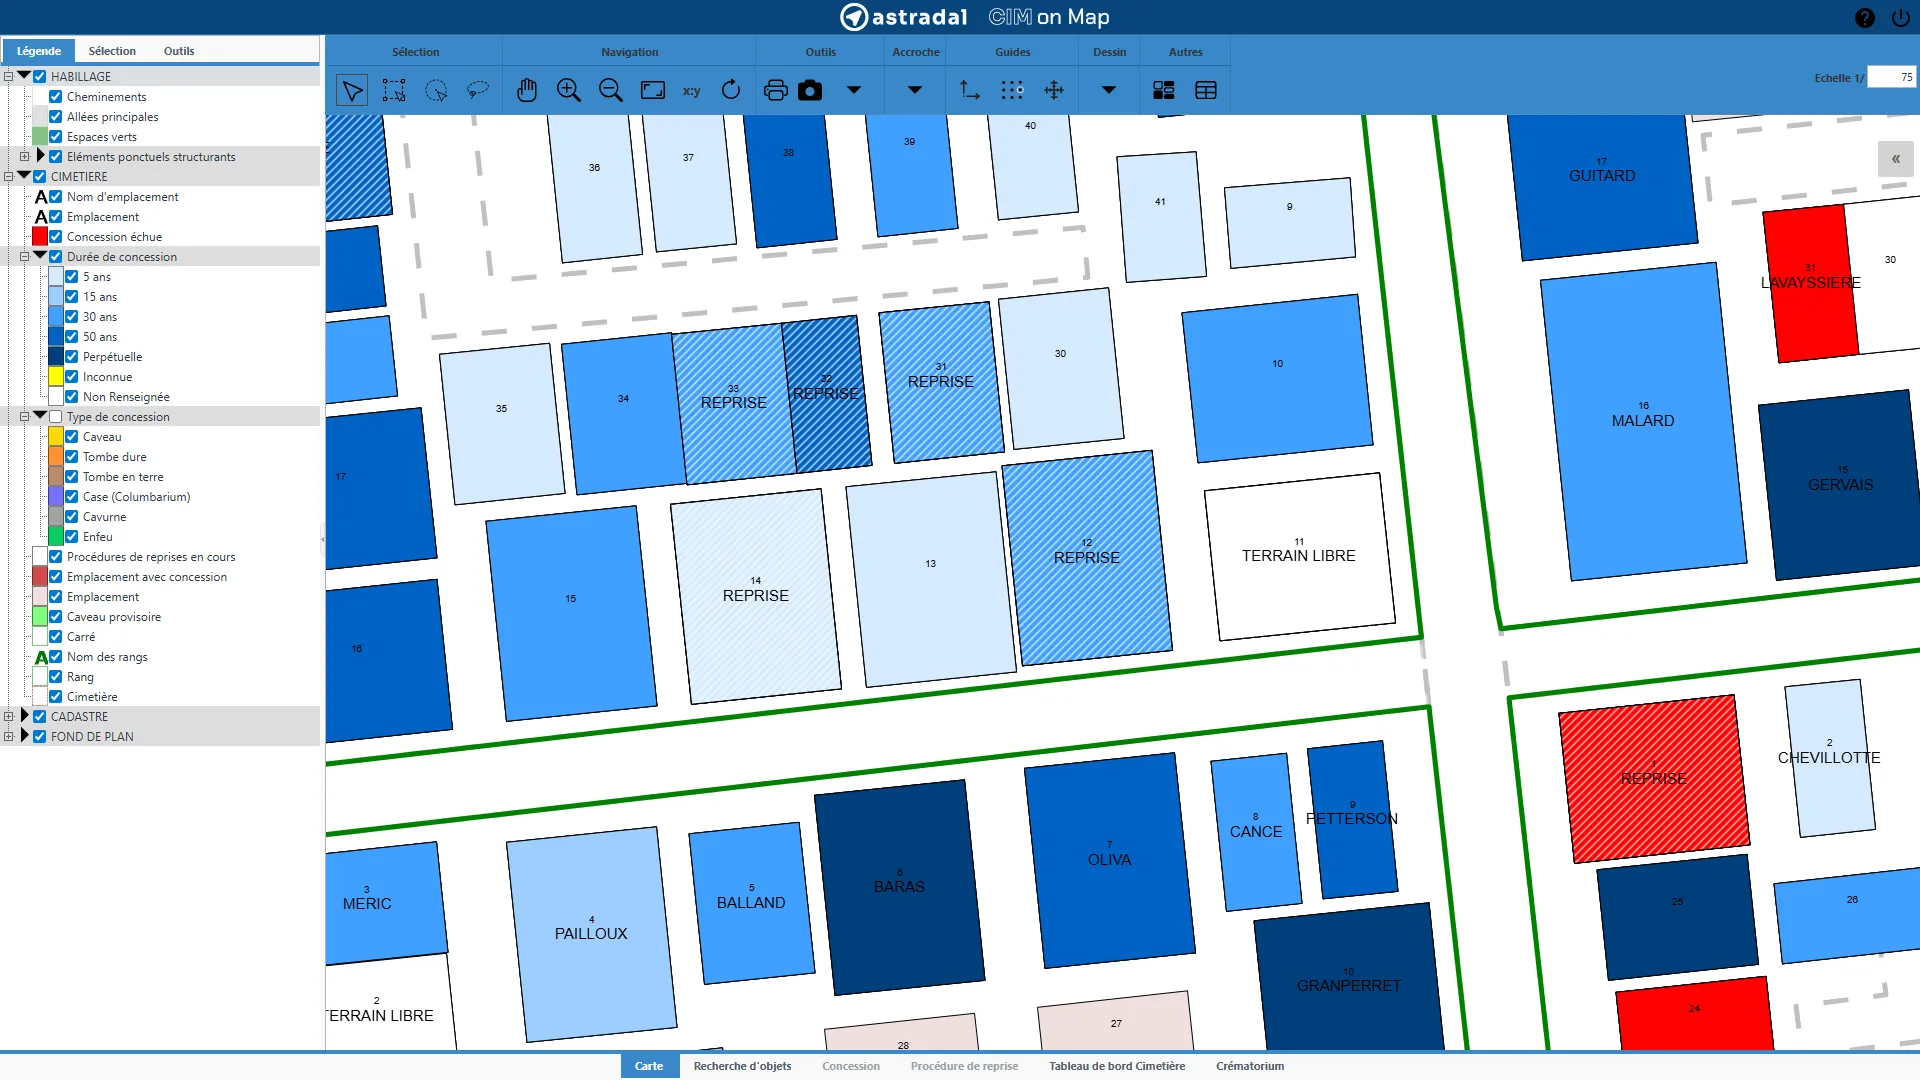The width and height of the screenshot is (1920, 1080).
Task: Toggle the Perpétuelle duration checkbox
Action: point(72,357)
